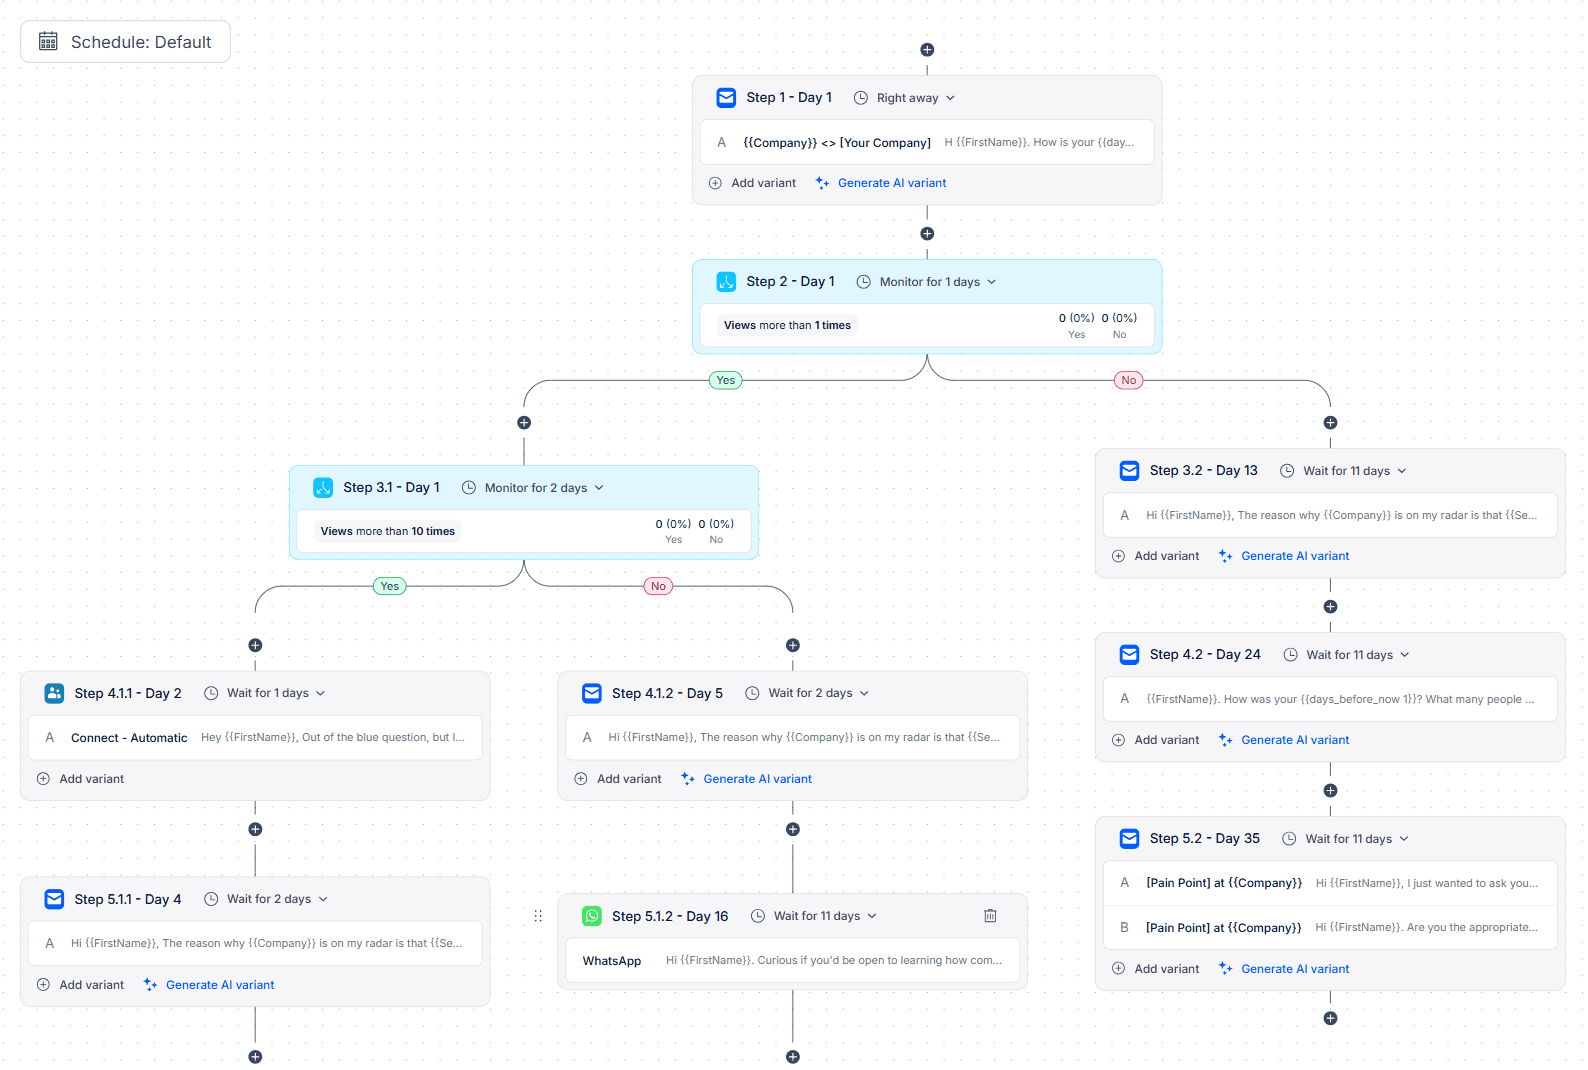Image resolution: width=1588 pixels, height=1070 pixels.
Task: Add a step below Step 5.2
Action: [x=1330, y=1018]
